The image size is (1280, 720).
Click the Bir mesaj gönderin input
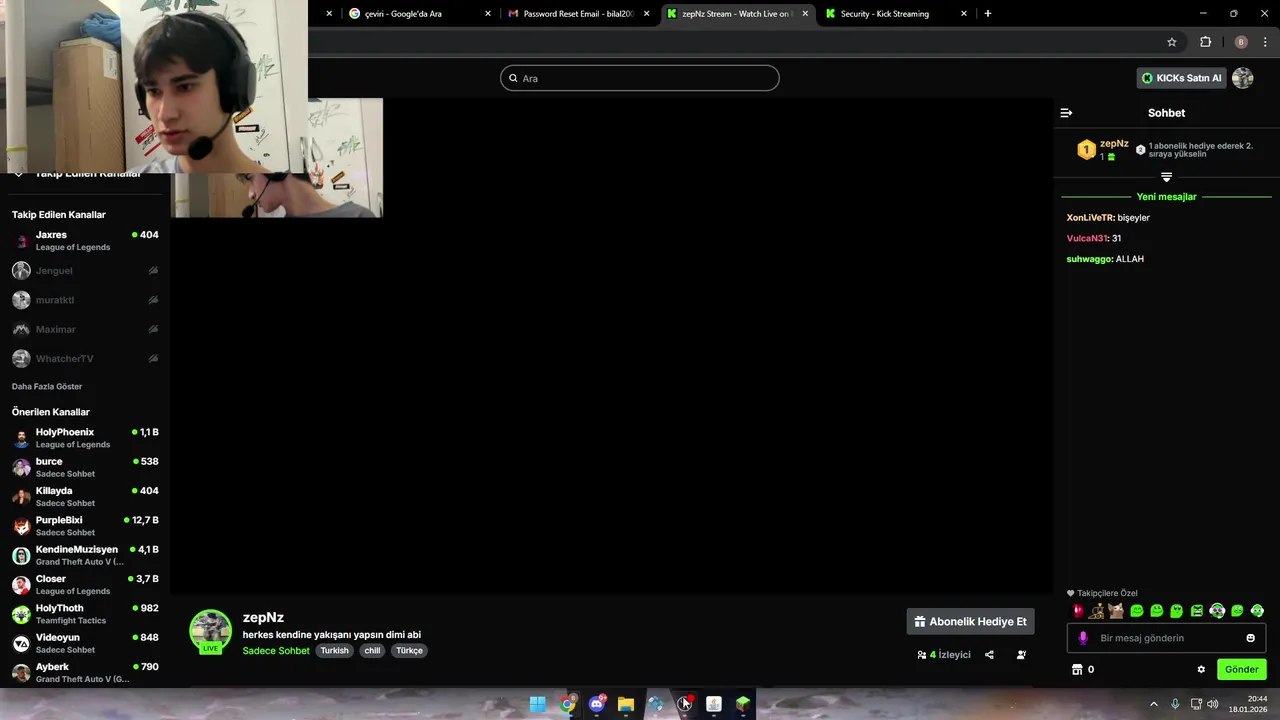[x=1166, y=638]
